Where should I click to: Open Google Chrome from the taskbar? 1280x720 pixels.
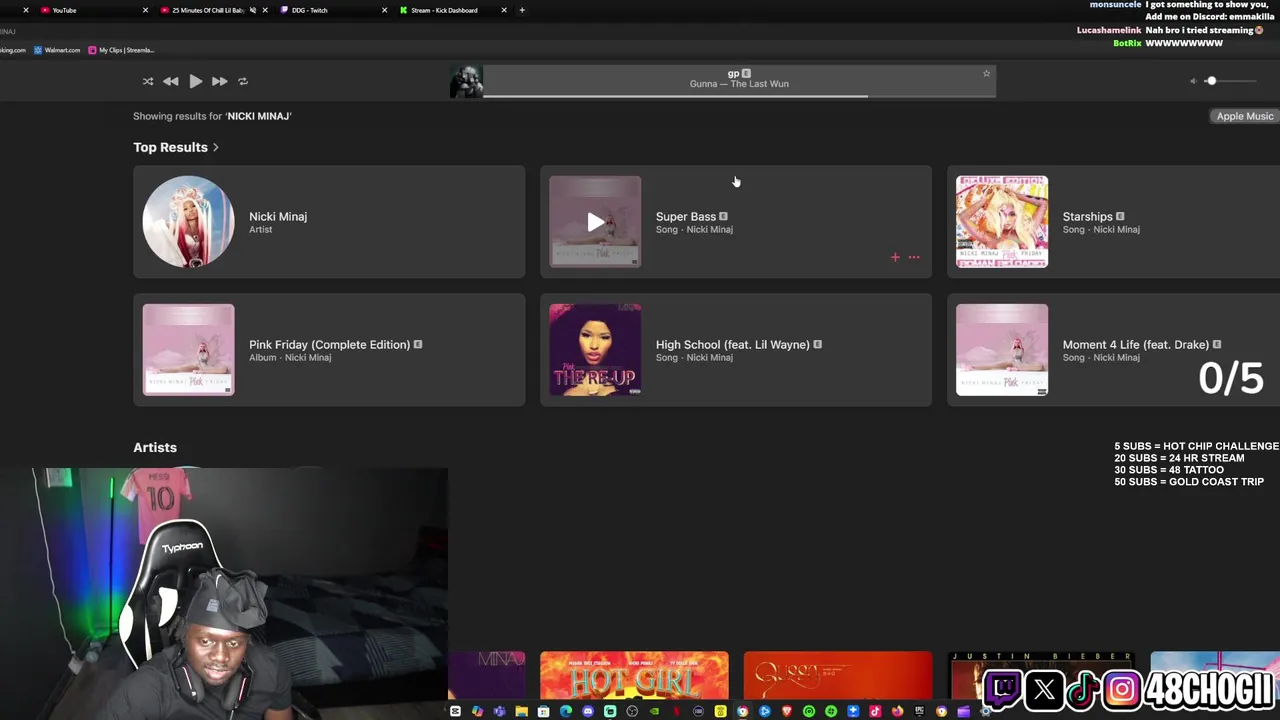742,711
